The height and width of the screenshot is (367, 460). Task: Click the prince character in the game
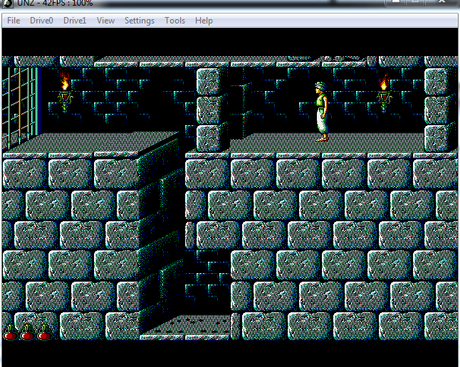[x=322, y=112]
